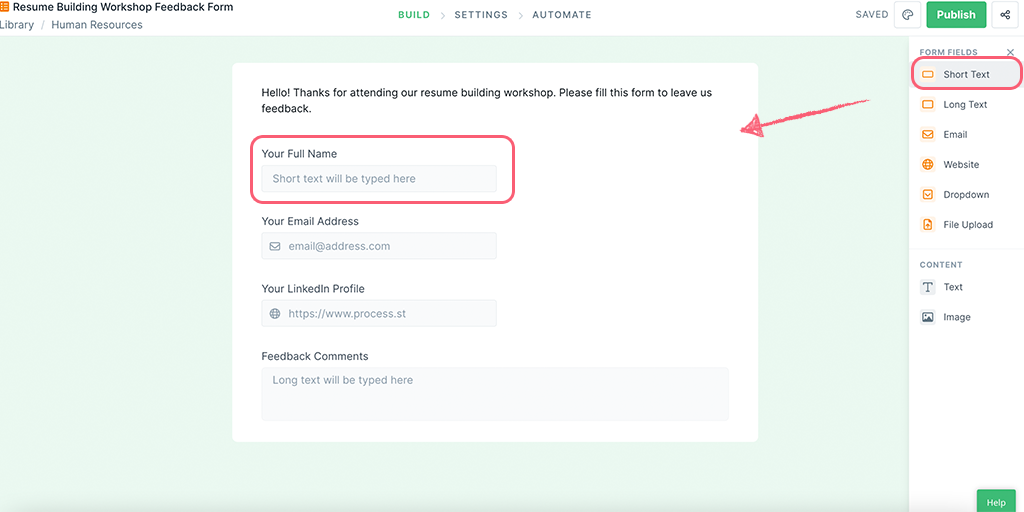
Task: Add a Long Text field label
Action: [965, 104]
